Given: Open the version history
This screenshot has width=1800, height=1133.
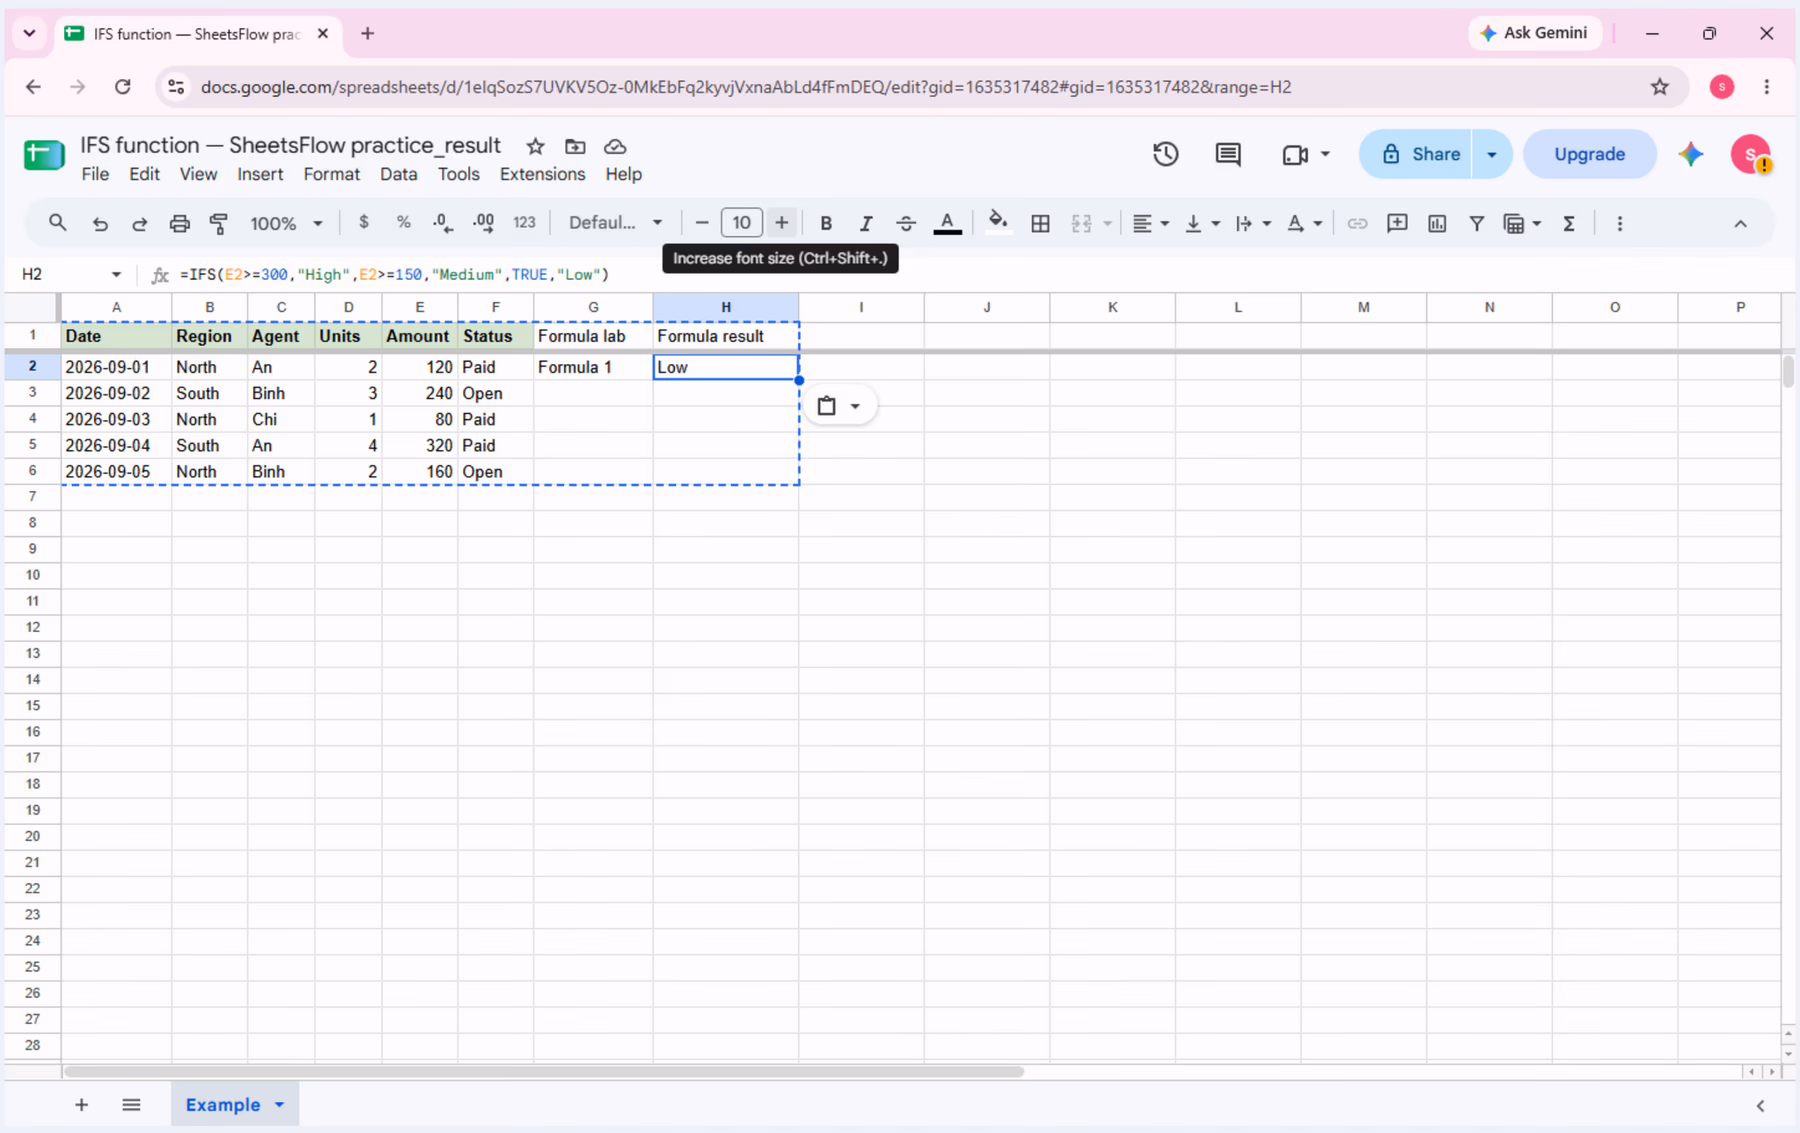Looking at the screenshot, I should pos(1166,154).
